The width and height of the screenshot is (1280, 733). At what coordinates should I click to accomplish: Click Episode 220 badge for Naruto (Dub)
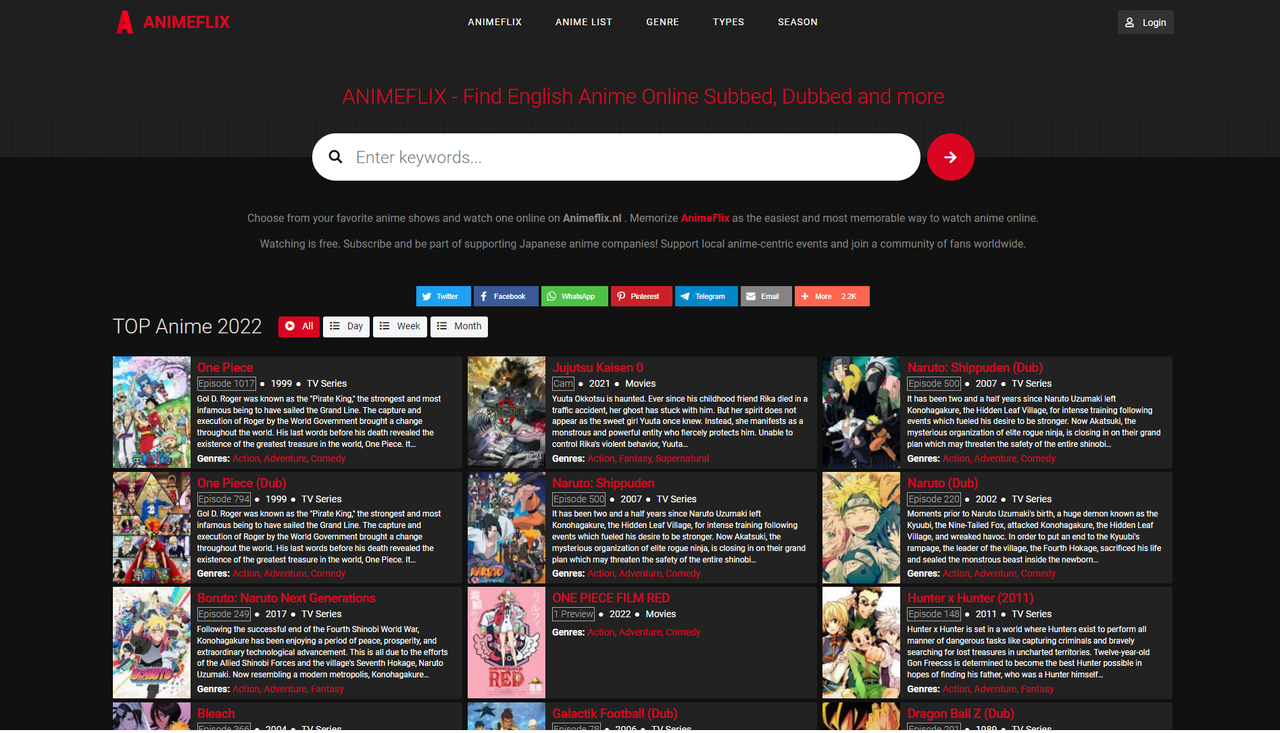934,499
